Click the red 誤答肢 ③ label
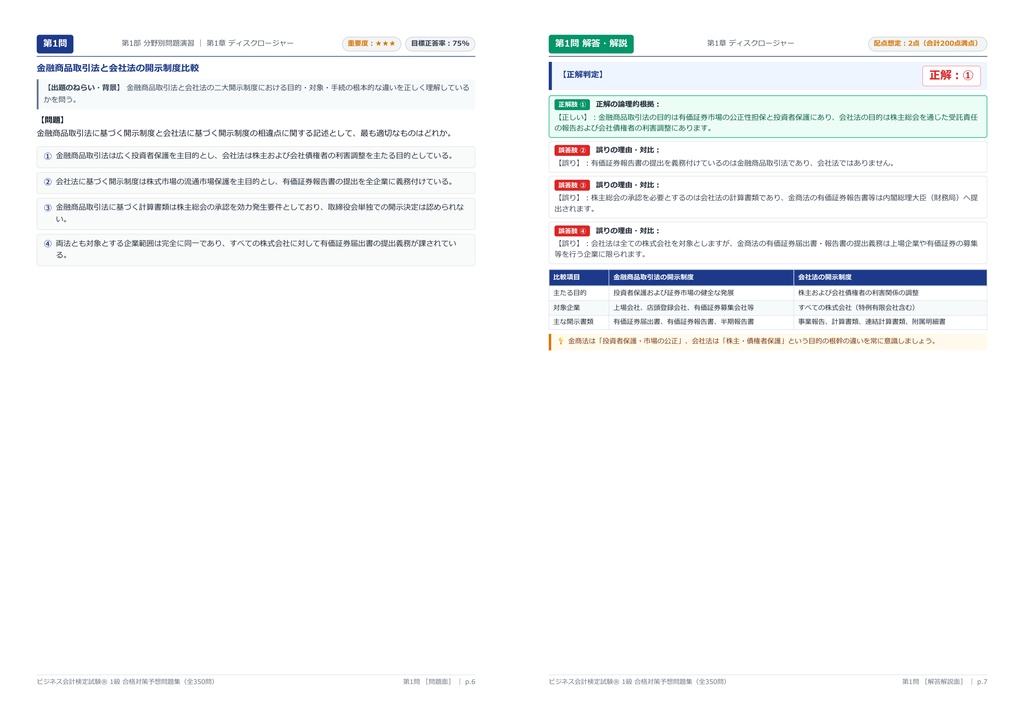The height and width of the screenshot is (724, 1024). click(572, 185)
